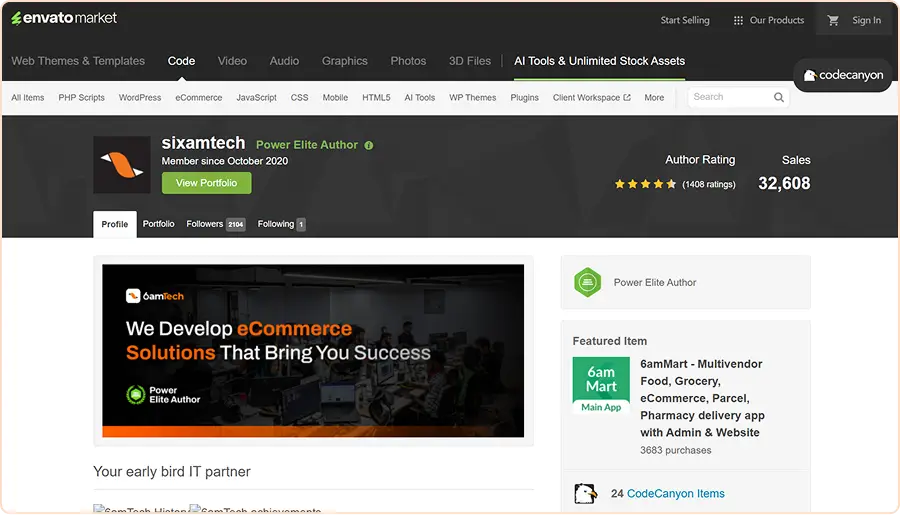Click the author rating stars

pos(645,184)
